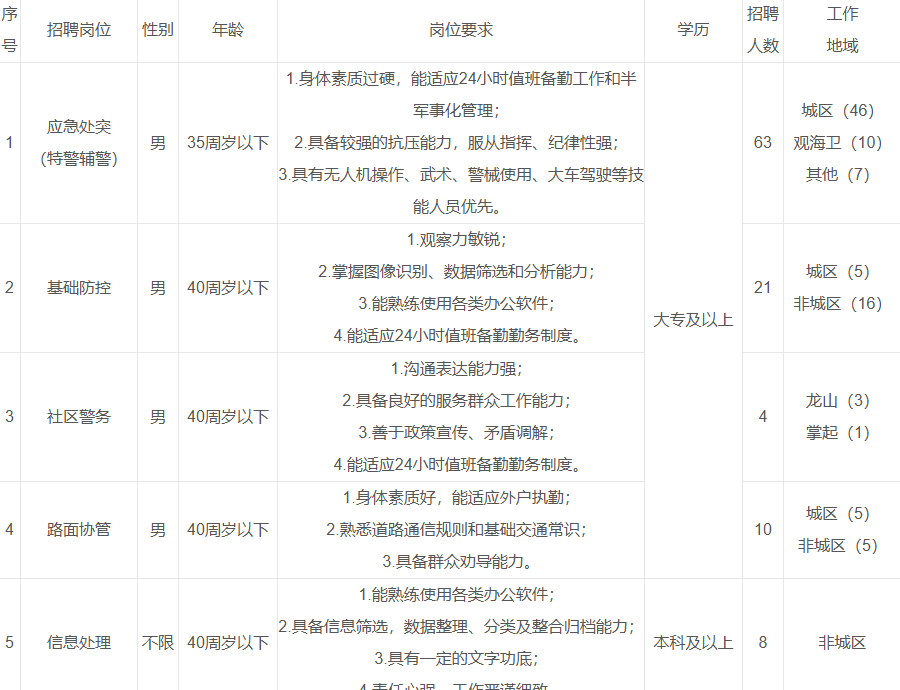Click the 工作地域 column header
Image resolution: width=900 pixels, height=690 pixels.
coord(842,30)
